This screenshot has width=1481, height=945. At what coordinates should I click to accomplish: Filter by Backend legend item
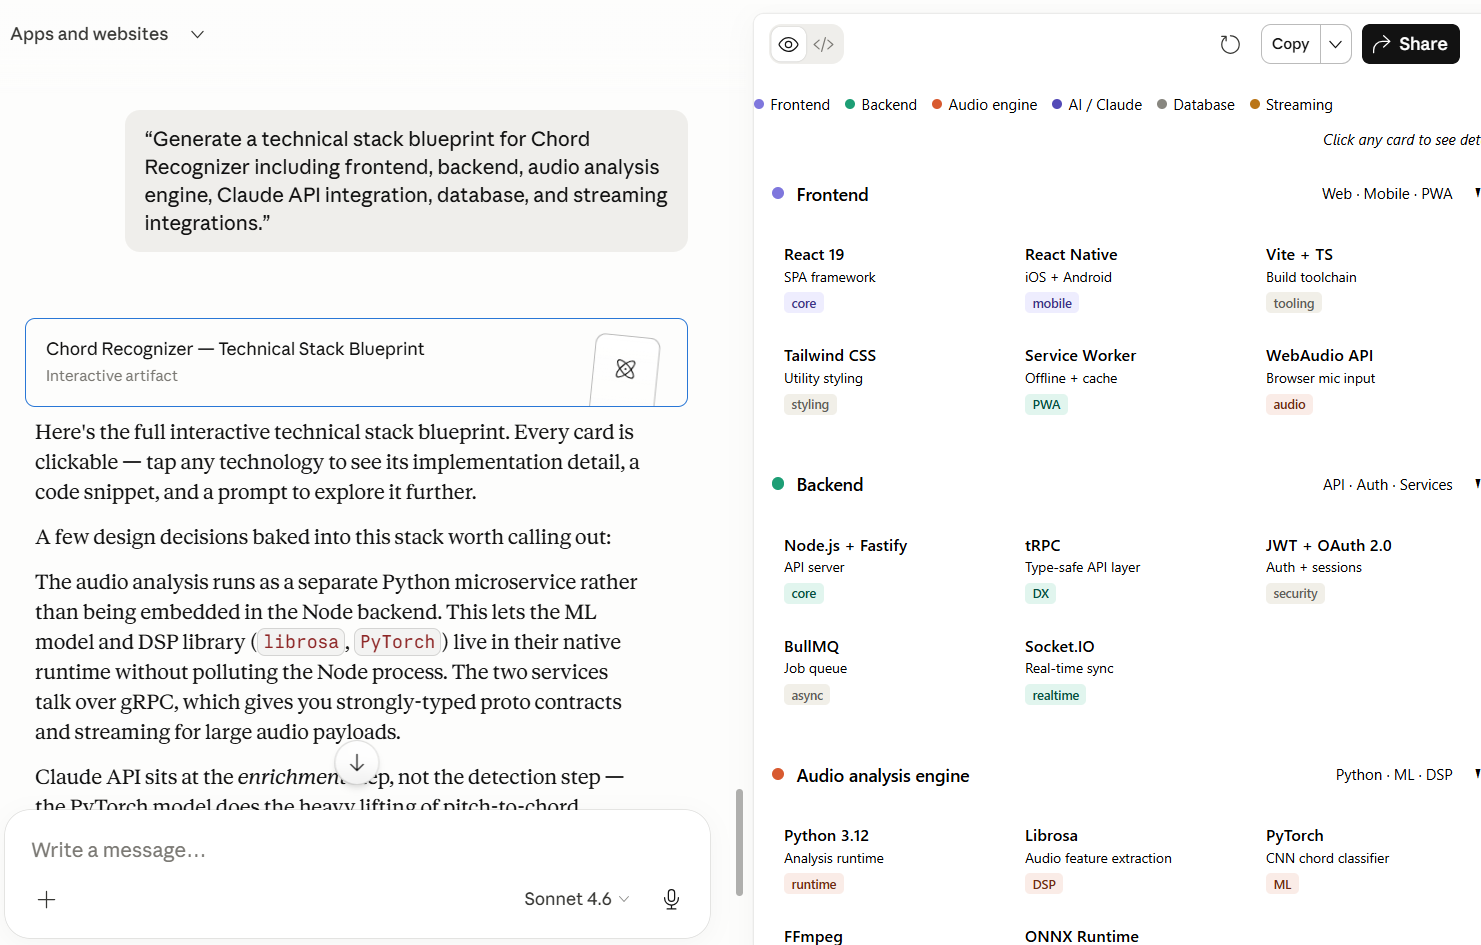click(x=881, y=105)
